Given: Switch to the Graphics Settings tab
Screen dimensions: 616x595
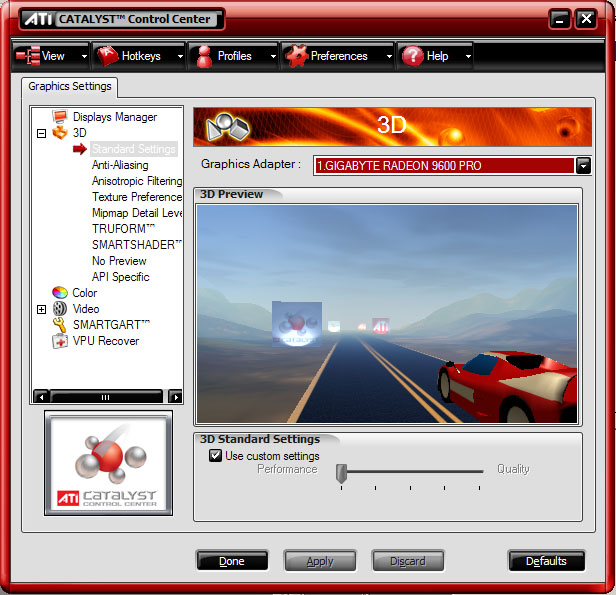Looking at the screenshot, I should click(69, 87).
